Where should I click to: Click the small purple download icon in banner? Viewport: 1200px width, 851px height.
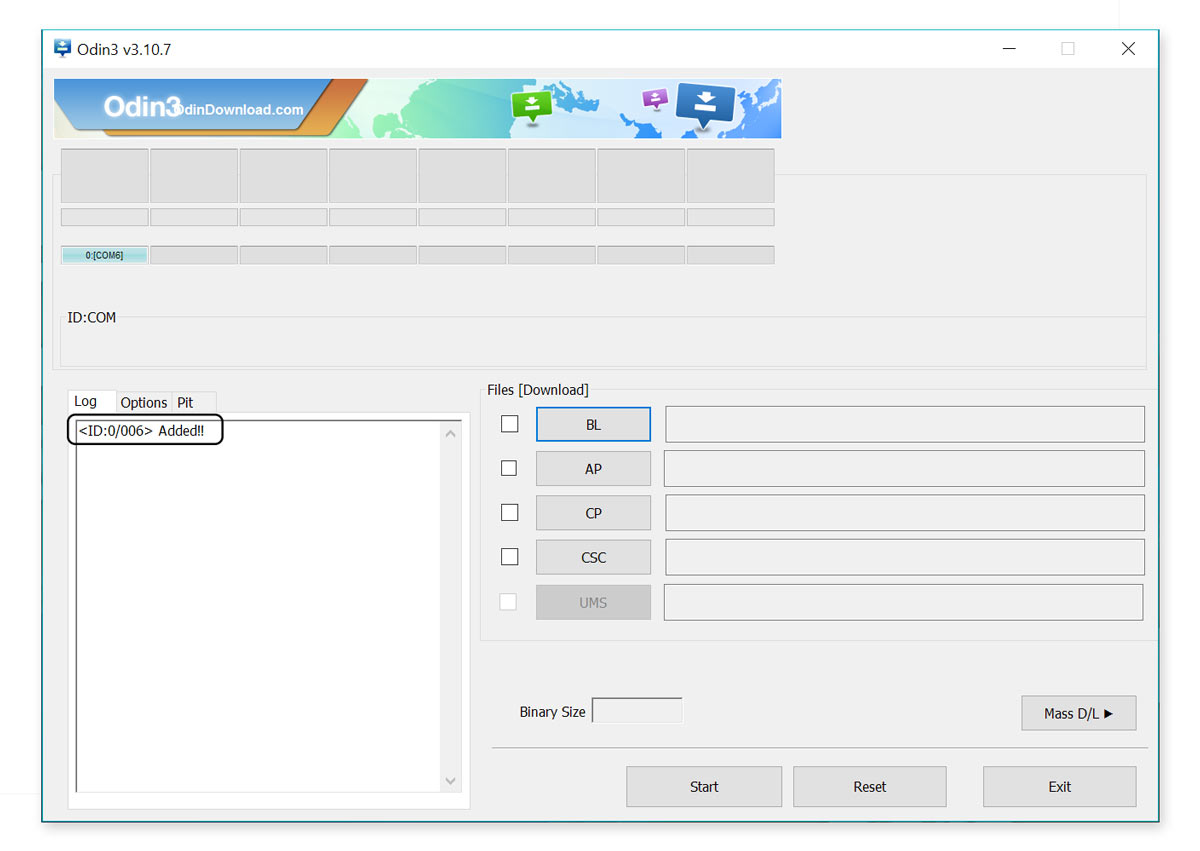(x=655, y=99)
